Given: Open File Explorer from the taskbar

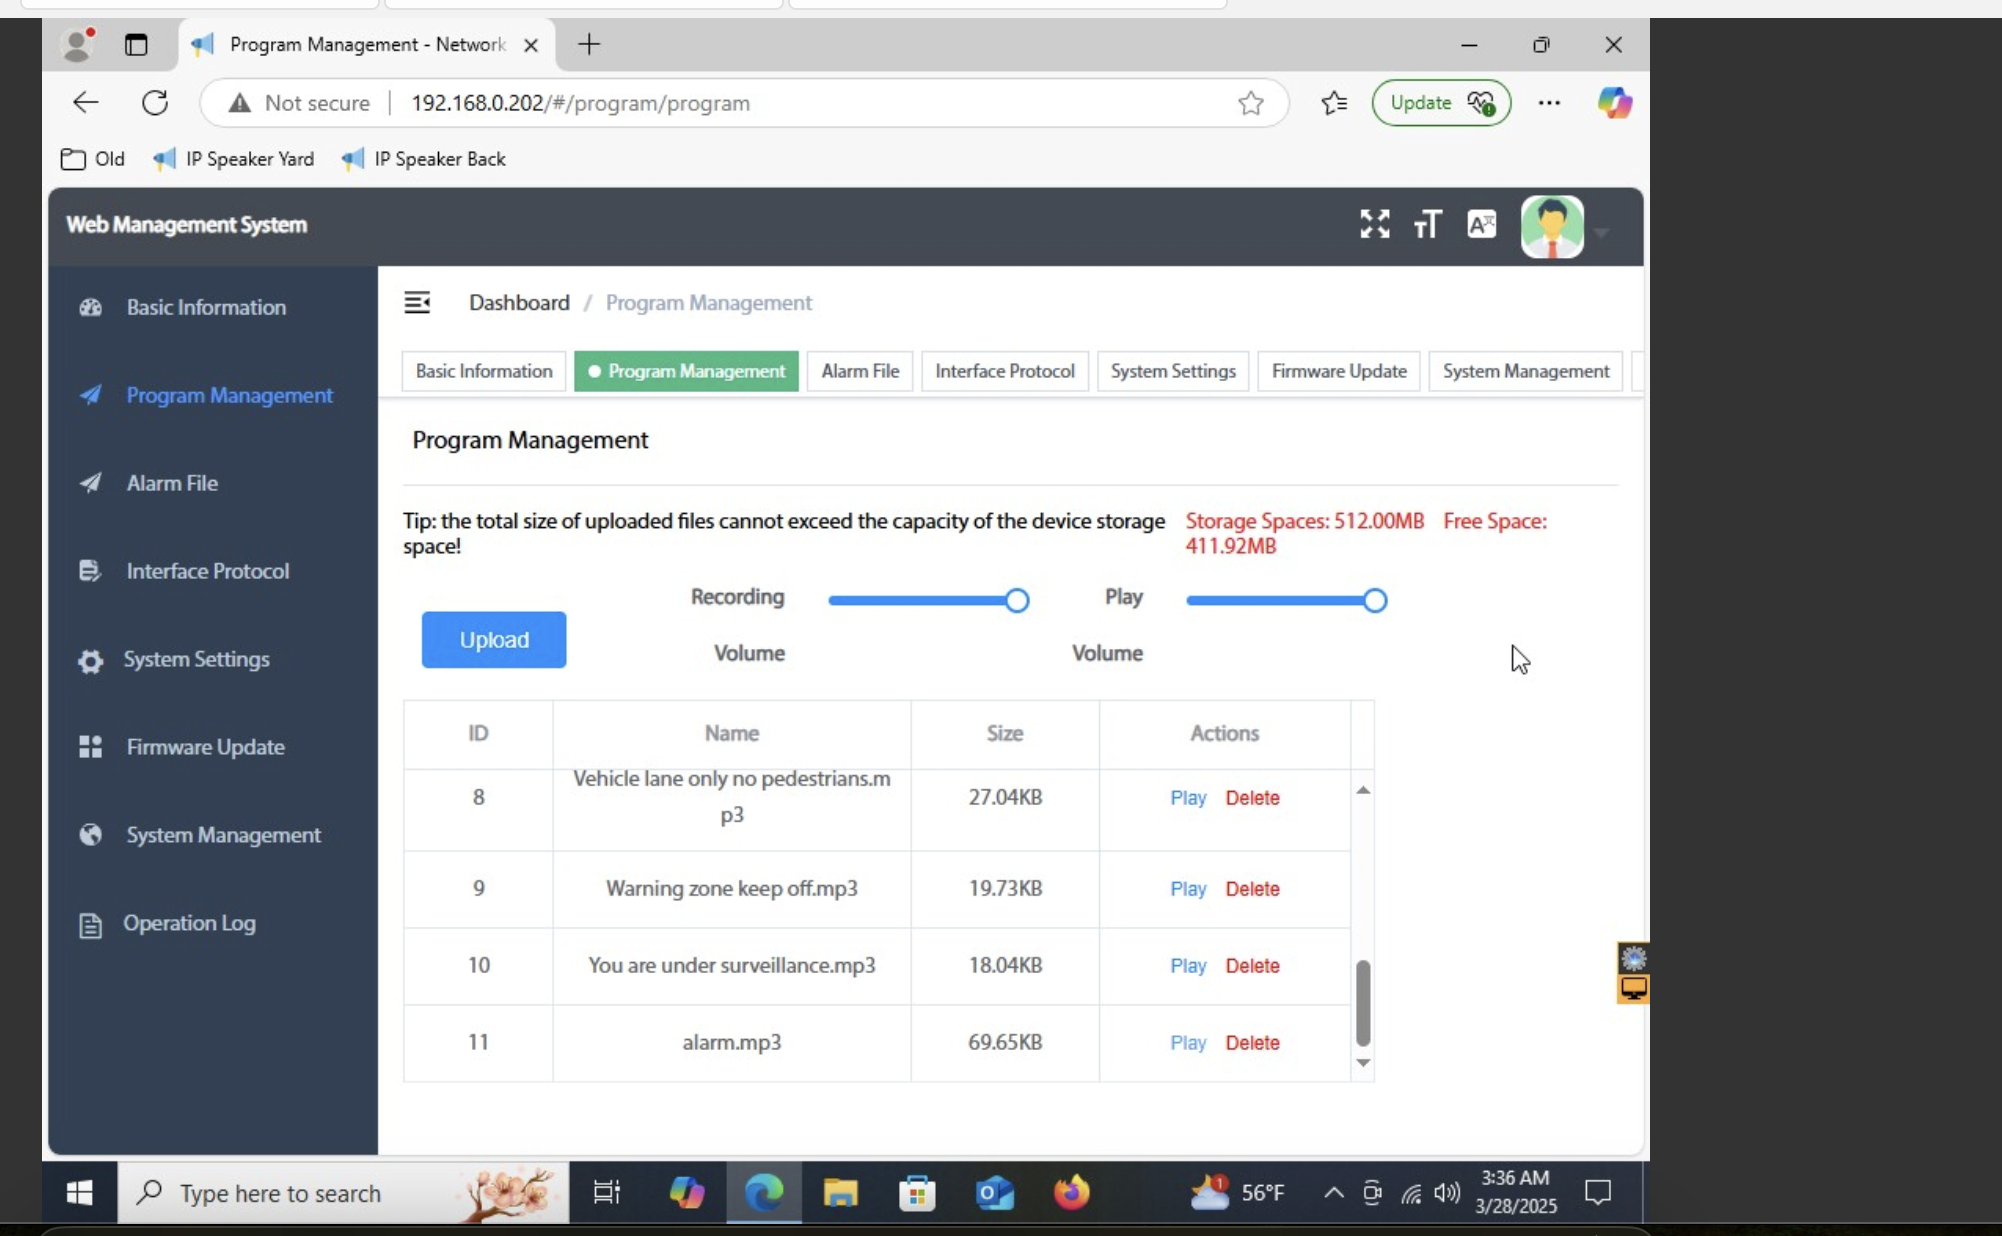Looking at the screenshot, I should click(840, 1192).
